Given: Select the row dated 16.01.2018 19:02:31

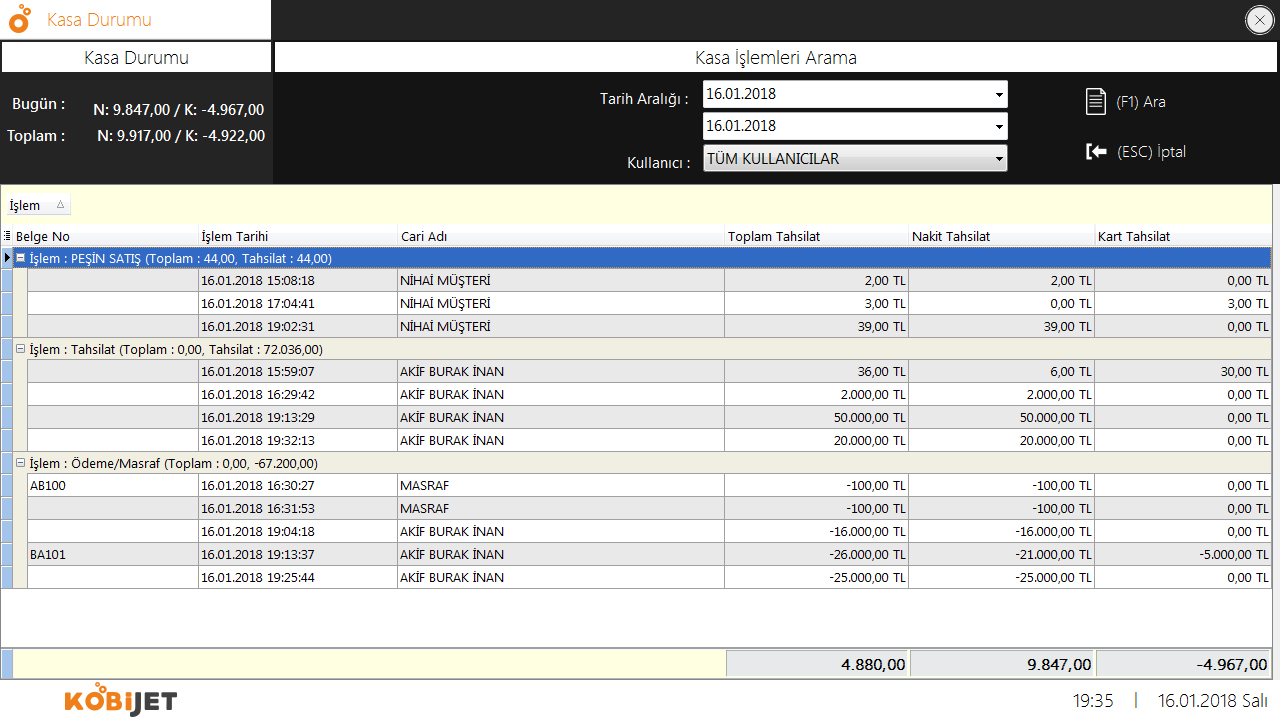Looking at the screenshot, I should (650, 326).
